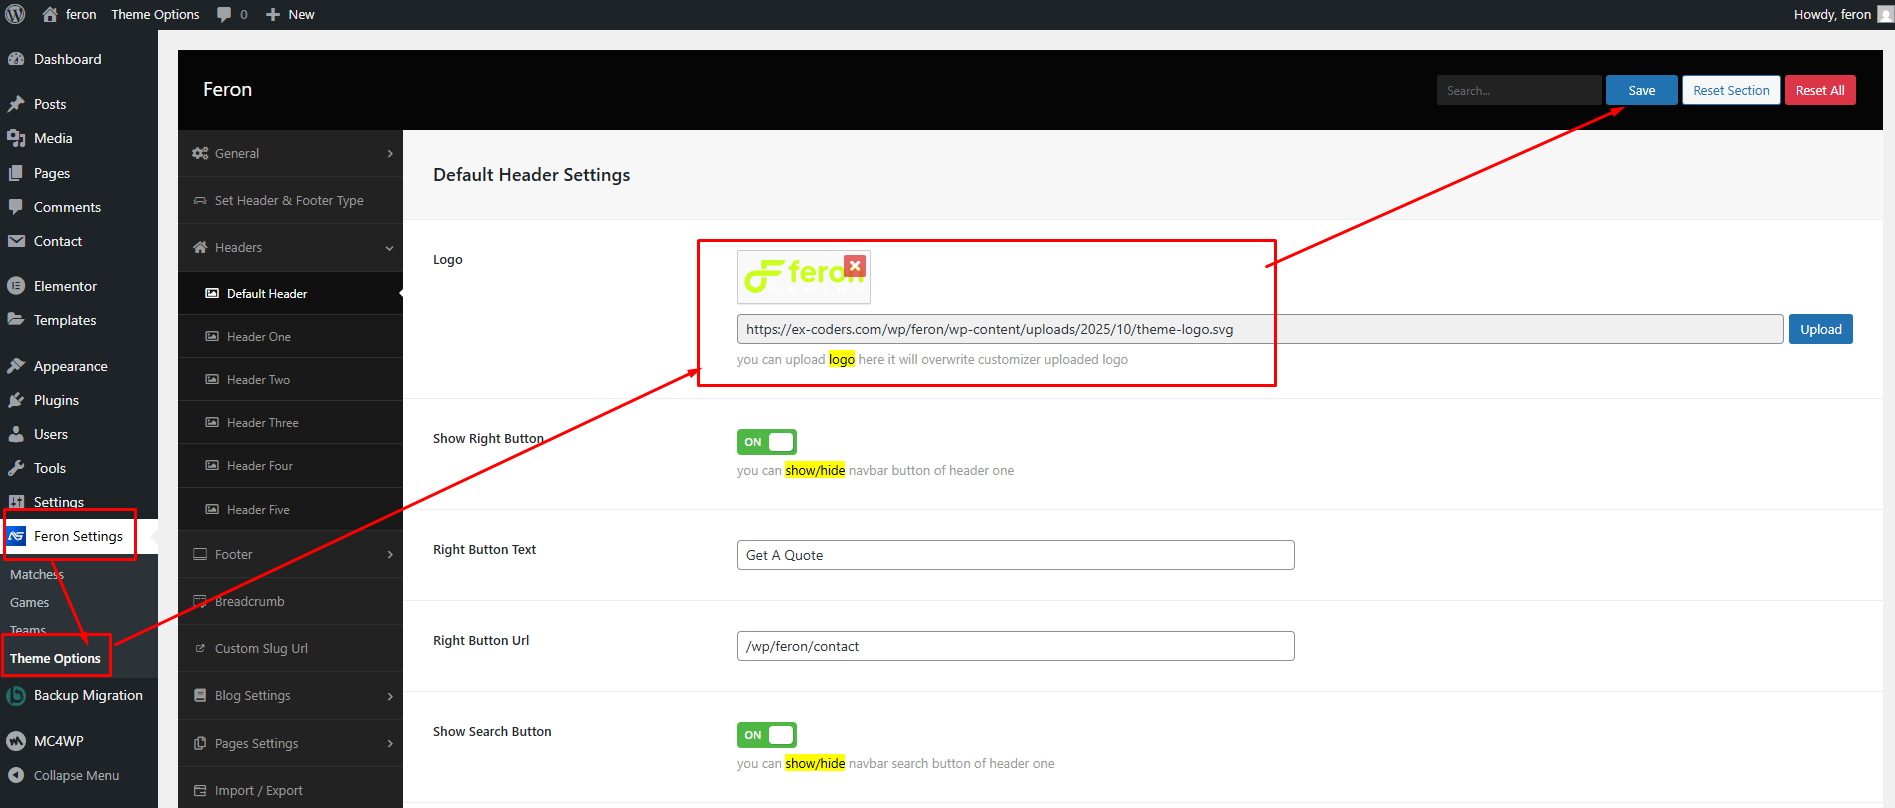Remove the logo with the red X icon
Screen dimensions: 1895x808
pos(854,266)
